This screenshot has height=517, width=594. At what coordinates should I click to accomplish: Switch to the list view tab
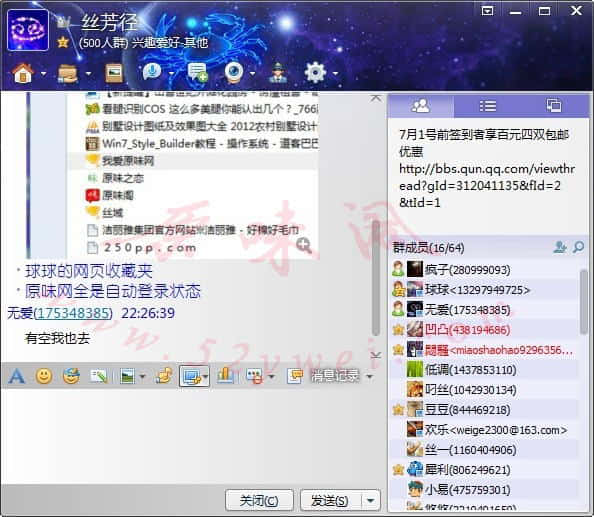click(488, 106)
